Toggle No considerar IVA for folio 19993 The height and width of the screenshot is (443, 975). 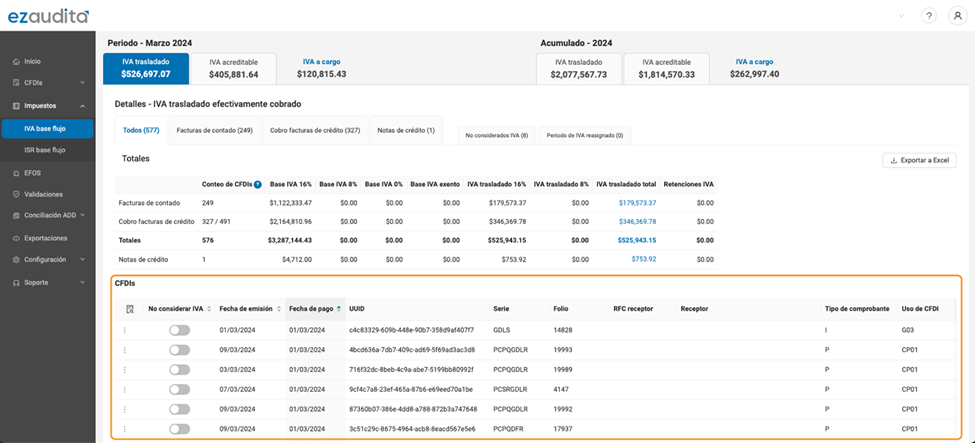(x=179, y=350)
